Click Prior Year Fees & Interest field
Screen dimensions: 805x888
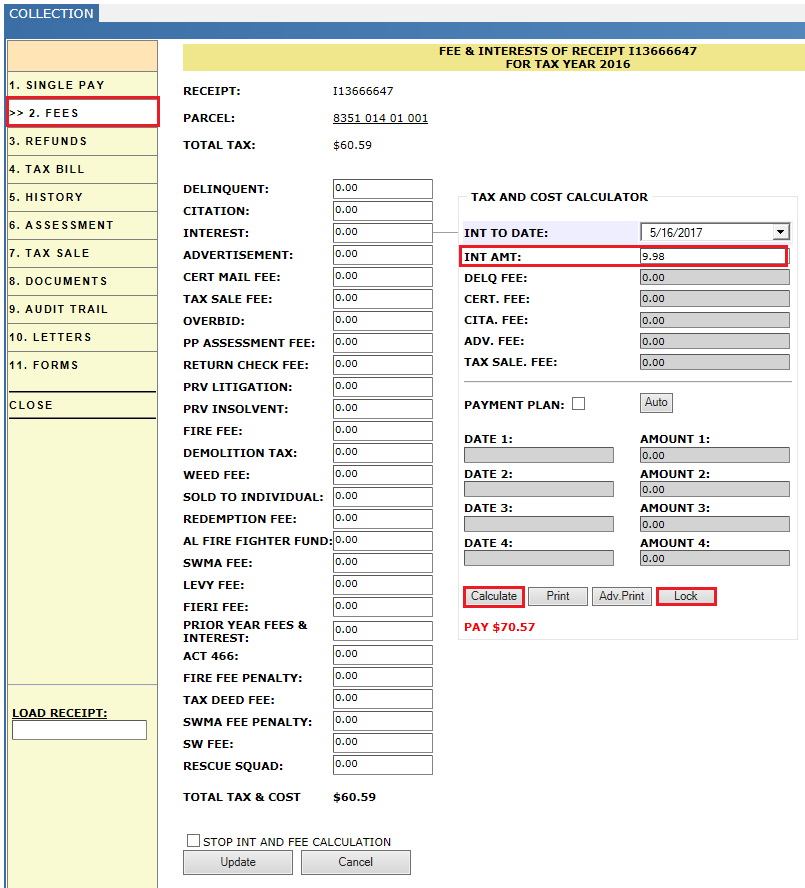[x=382, y=631]
